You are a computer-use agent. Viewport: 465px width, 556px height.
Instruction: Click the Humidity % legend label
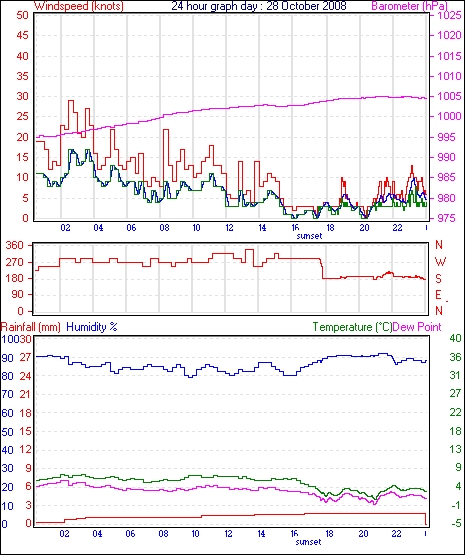[92, 327]
